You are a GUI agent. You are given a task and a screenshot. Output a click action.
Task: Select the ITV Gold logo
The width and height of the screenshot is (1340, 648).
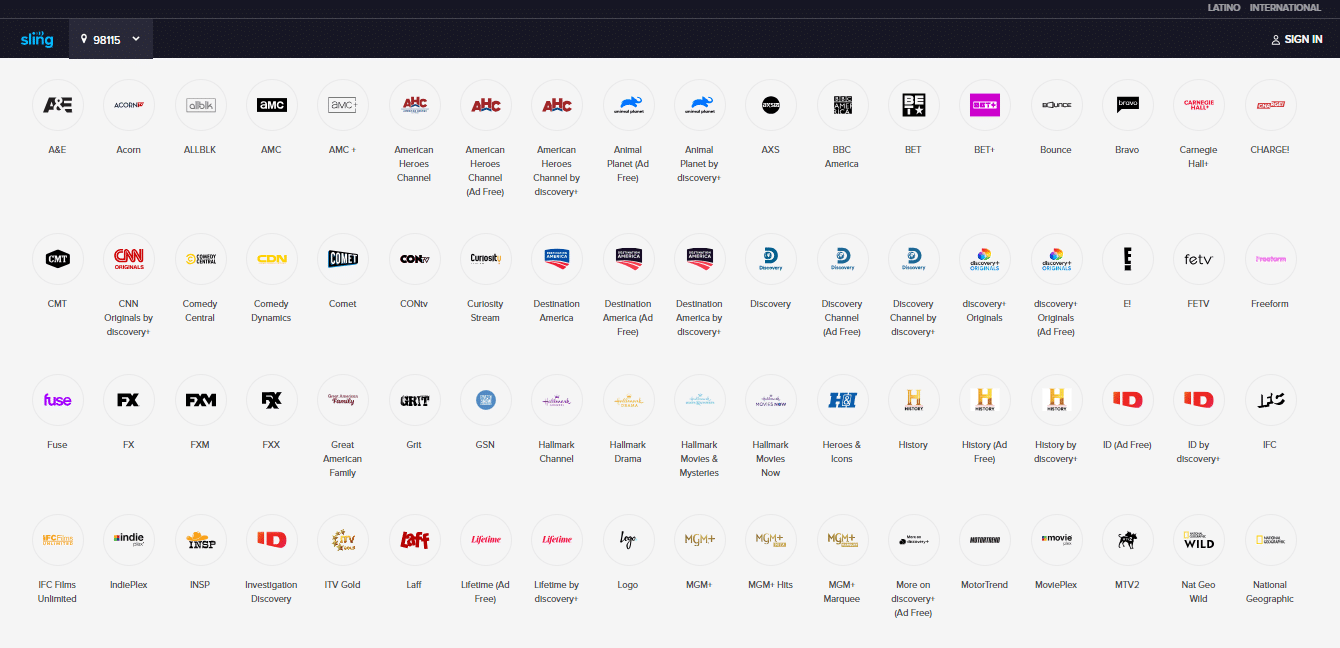pyautogui.click(x=343, y=540)
